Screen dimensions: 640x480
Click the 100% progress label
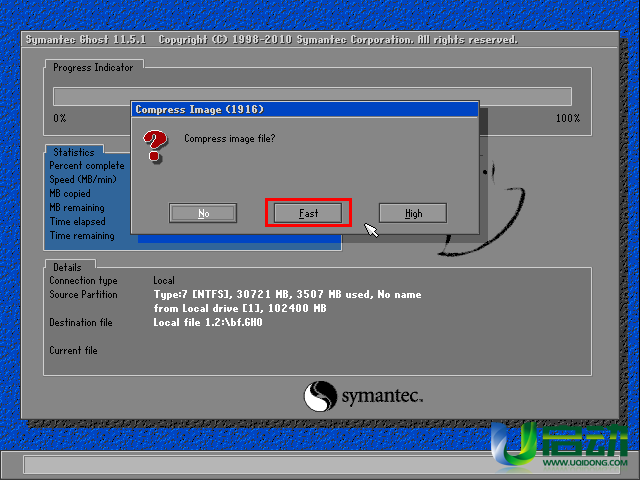[568, 118]
